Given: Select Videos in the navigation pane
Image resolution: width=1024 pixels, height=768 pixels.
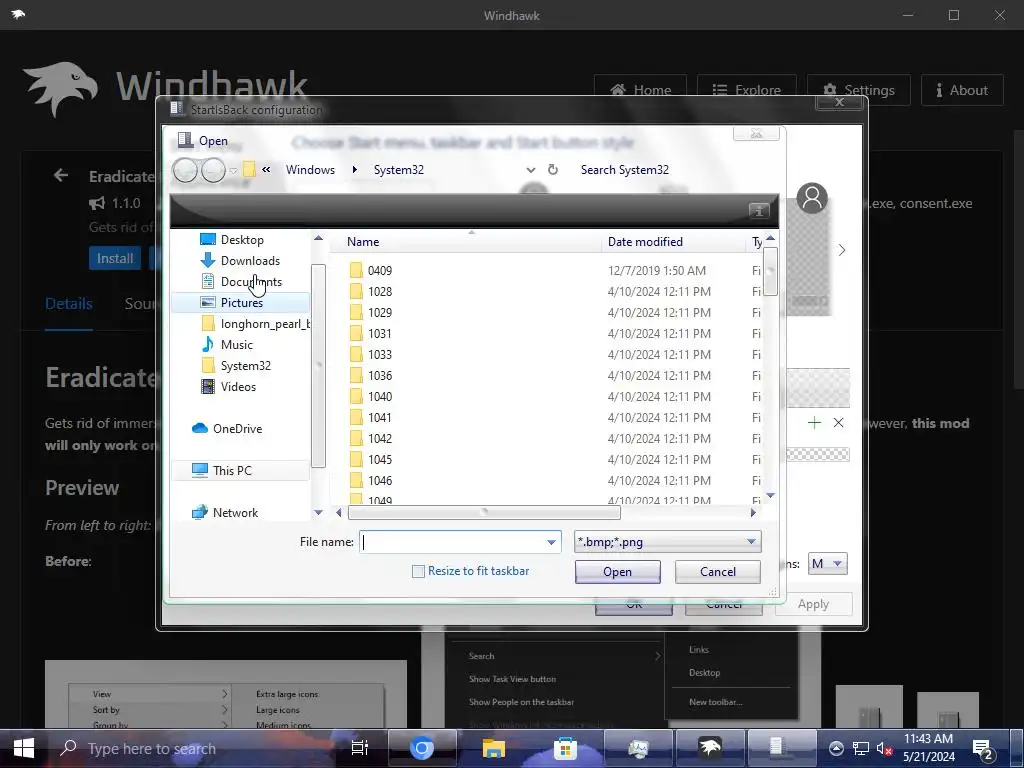Looking at the screenshot, I should point(238,387).
